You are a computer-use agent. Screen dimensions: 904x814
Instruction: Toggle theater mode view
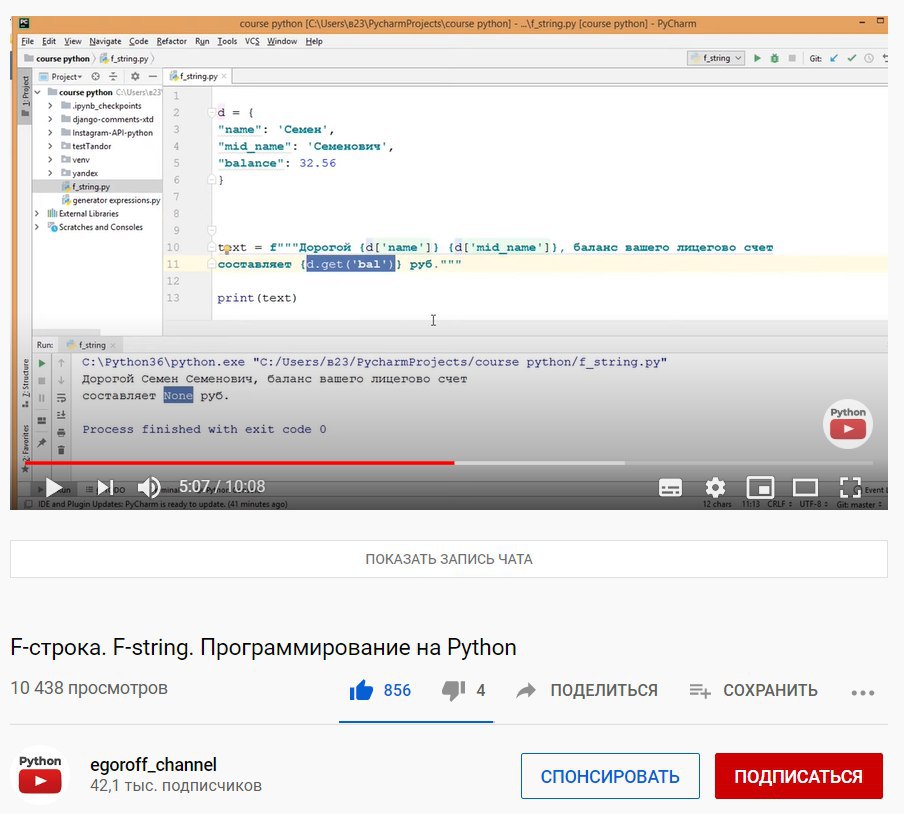[x=805, y=488]
